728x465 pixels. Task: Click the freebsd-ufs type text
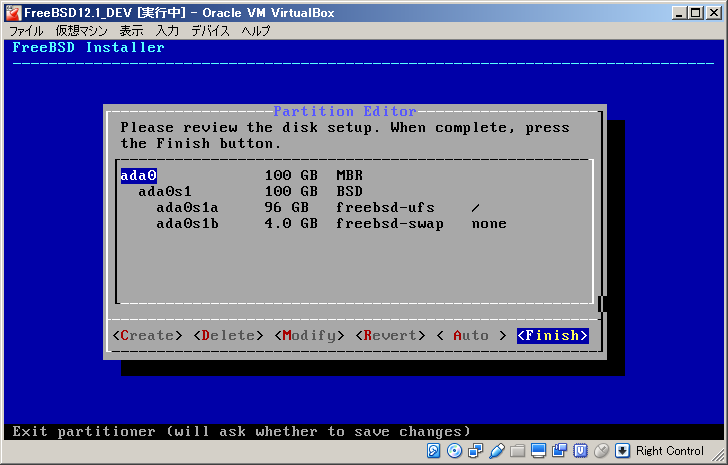point(385,207)
